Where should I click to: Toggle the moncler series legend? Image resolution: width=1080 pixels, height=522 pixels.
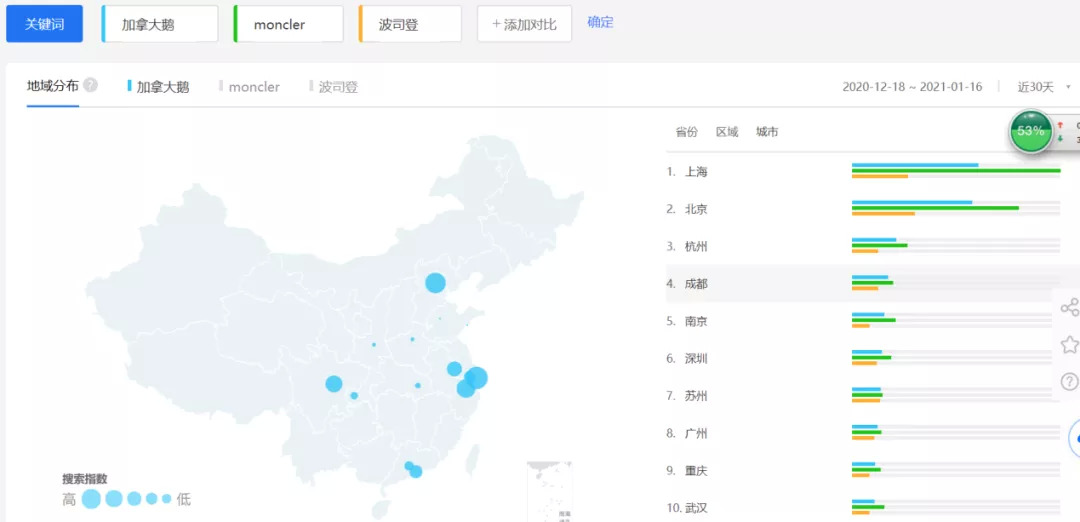249,87
